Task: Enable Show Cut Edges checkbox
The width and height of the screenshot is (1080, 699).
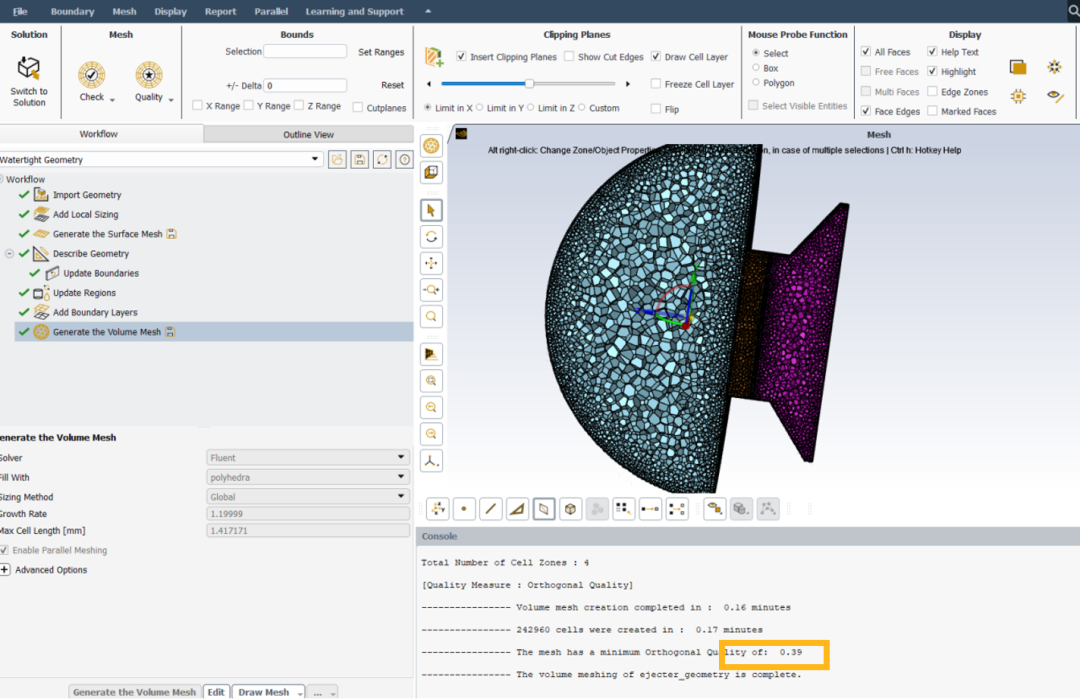Action: point(569,56)
